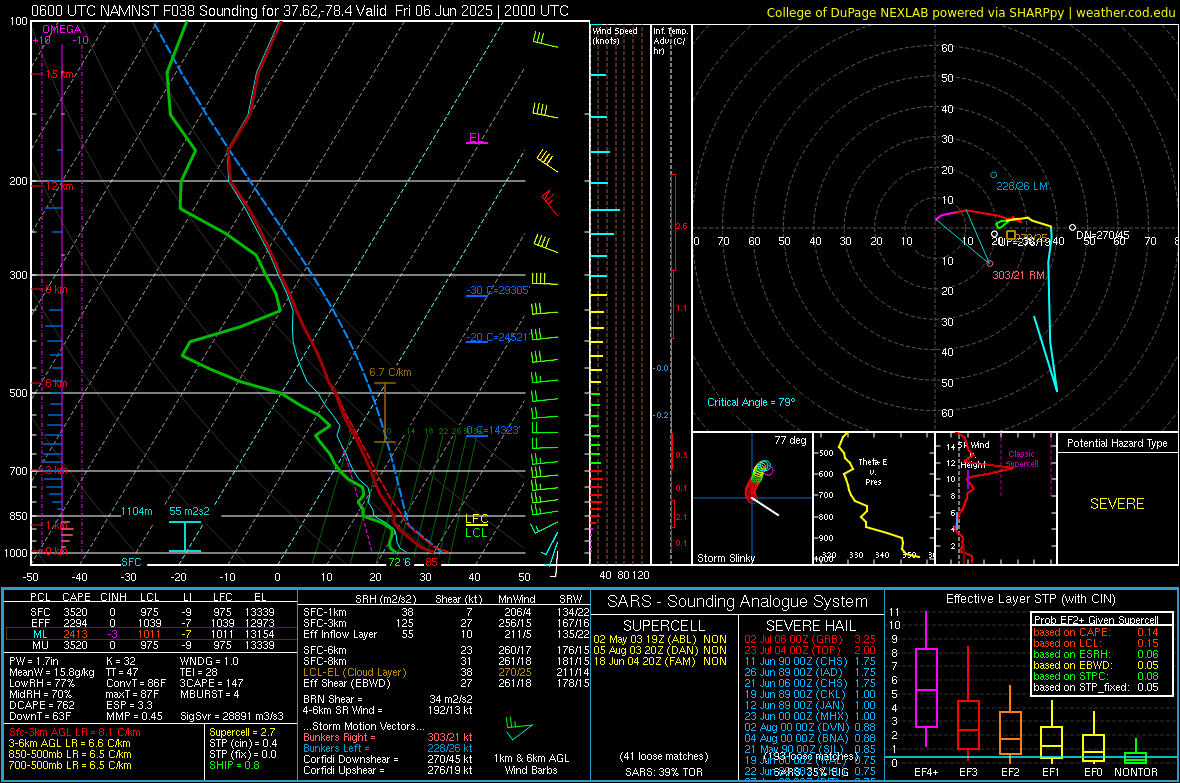Select the MU parcel row
The width and height of the screenshot is (1180, 783).
coord(151,645)
